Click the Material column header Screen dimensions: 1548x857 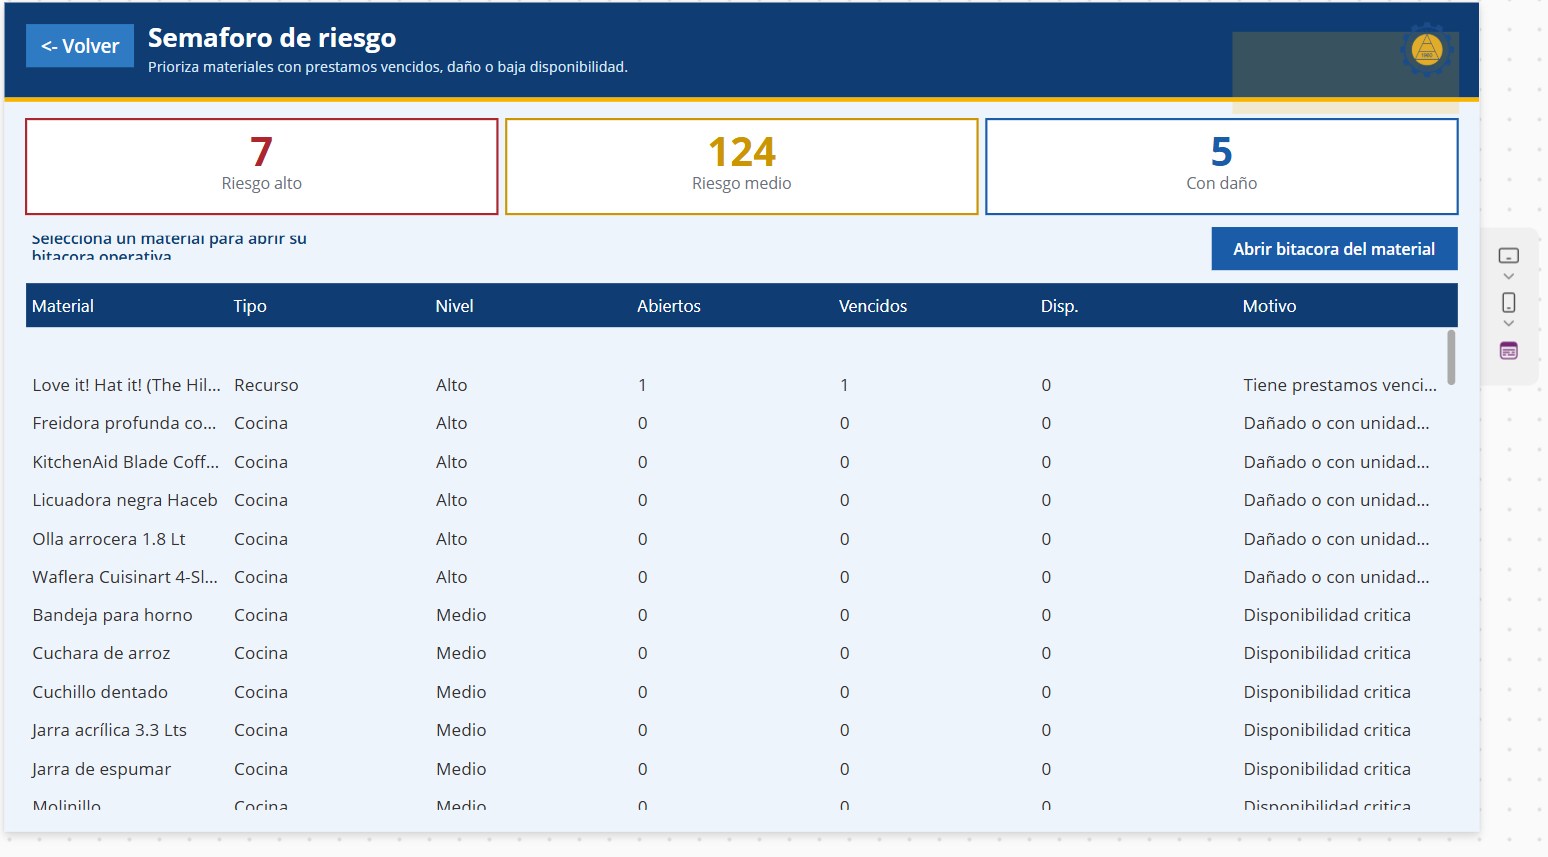coord(63,306)
